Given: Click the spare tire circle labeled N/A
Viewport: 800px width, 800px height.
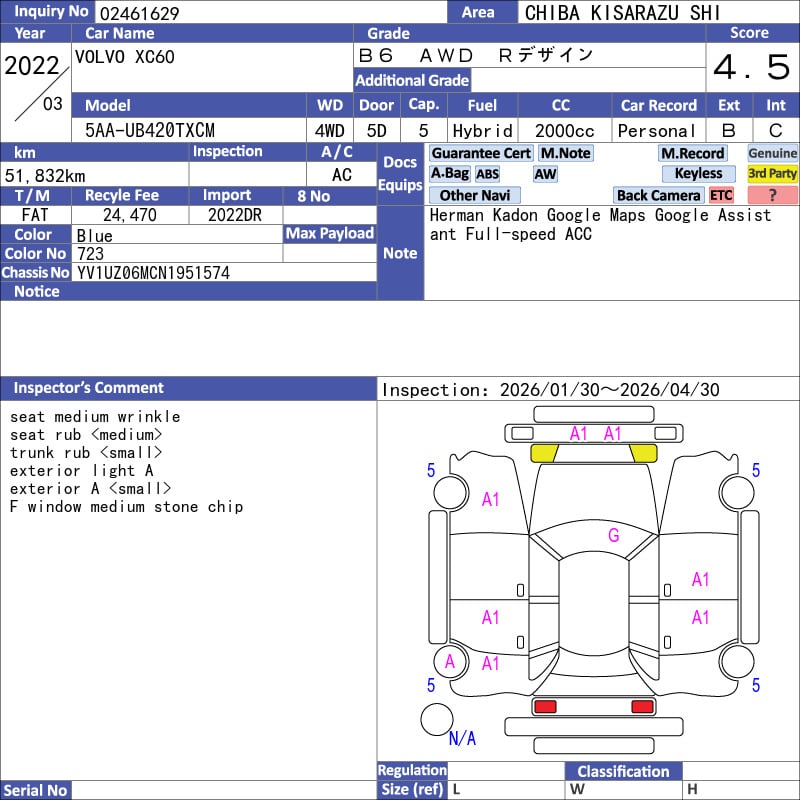Looking at the screenshot, I should click(437, 719).
